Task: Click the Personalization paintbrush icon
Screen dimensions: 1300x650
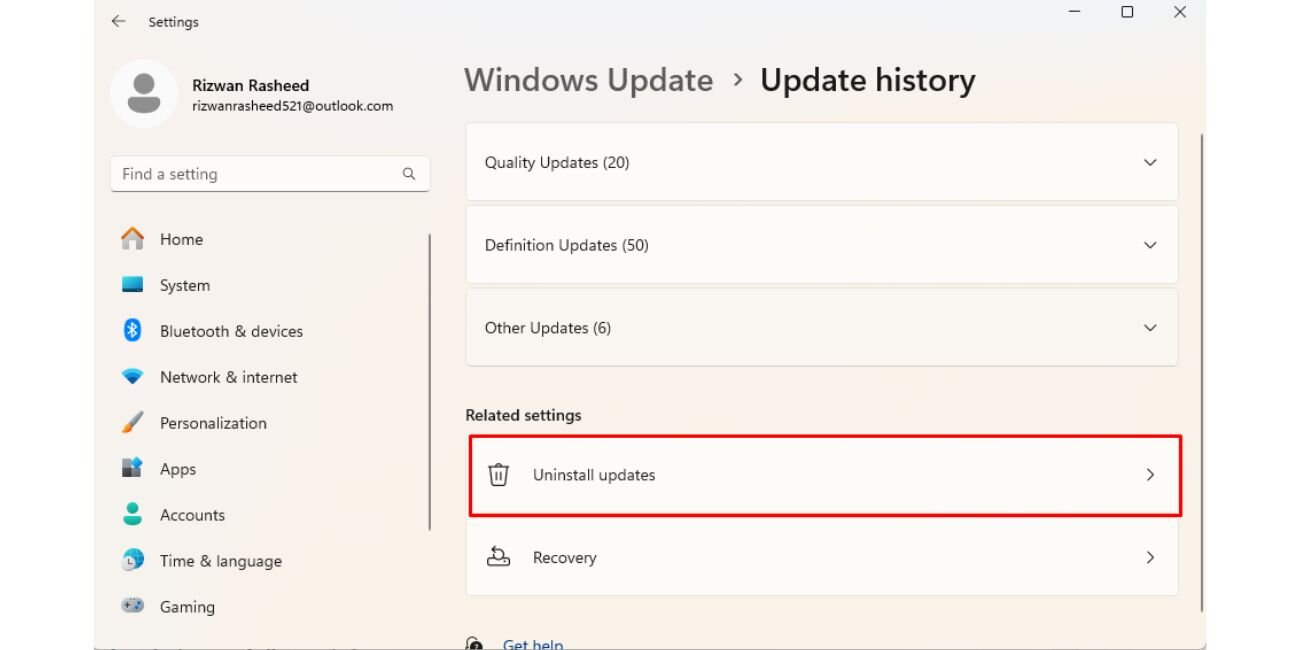Action: (x=132, y=423)
